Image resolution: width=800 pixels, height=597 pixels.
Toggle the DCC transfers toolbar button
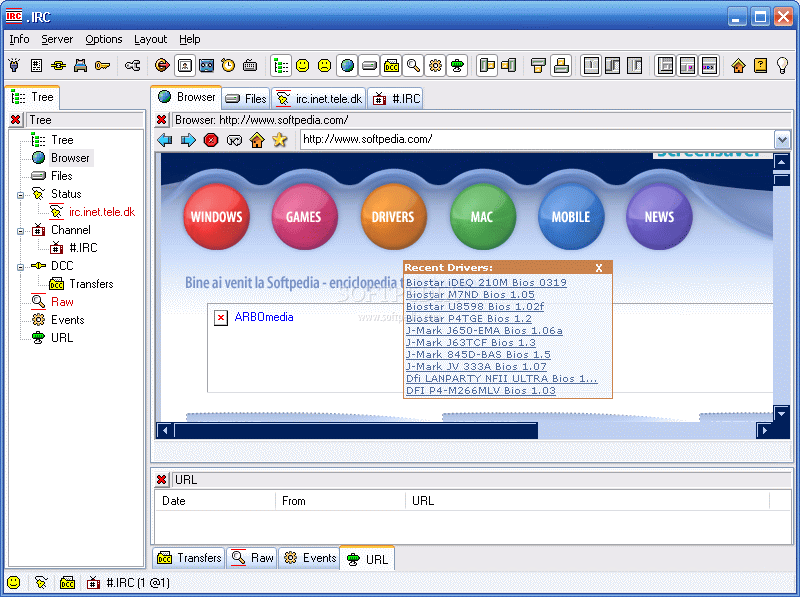(x=391, y=65)
